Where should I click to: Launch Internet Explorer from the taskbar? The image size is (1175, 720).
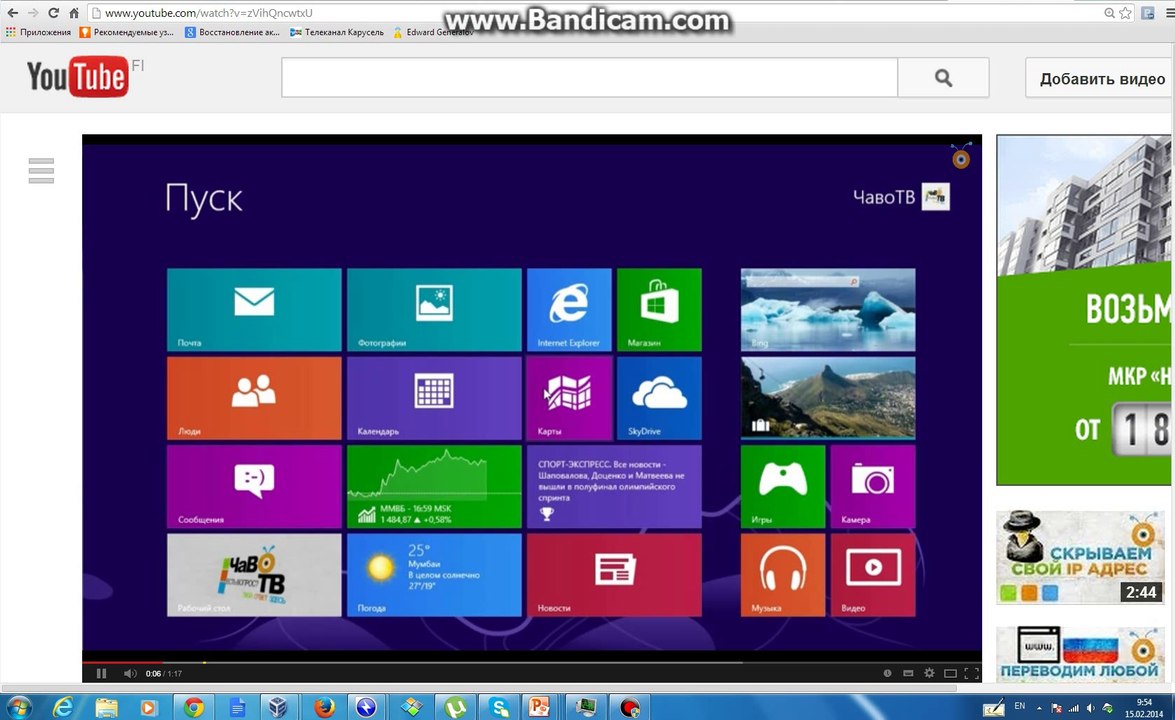click(63, 707)
